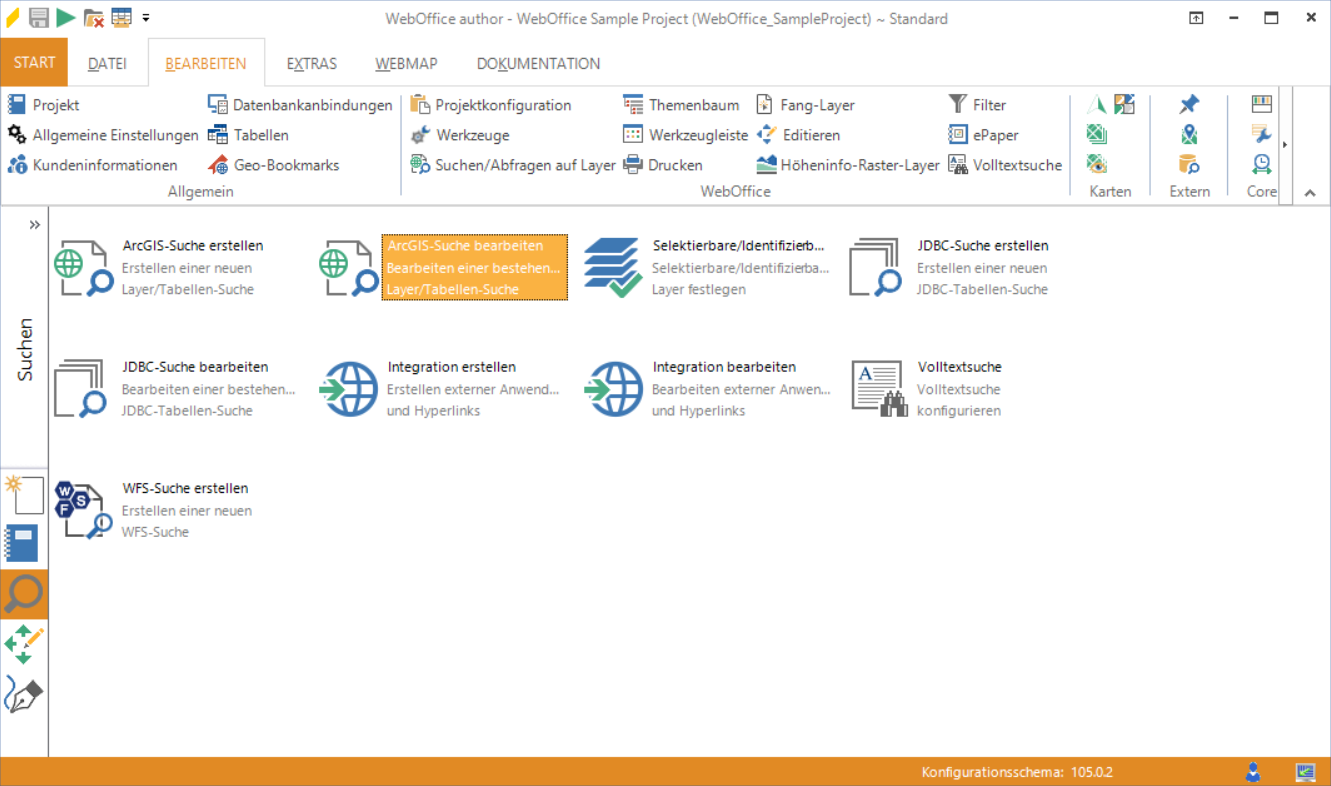Image resolution: width=1331 pixels, height=786 pixels.
Task: Open Projektkonfiguration
Action: click(x=491, y=105)
